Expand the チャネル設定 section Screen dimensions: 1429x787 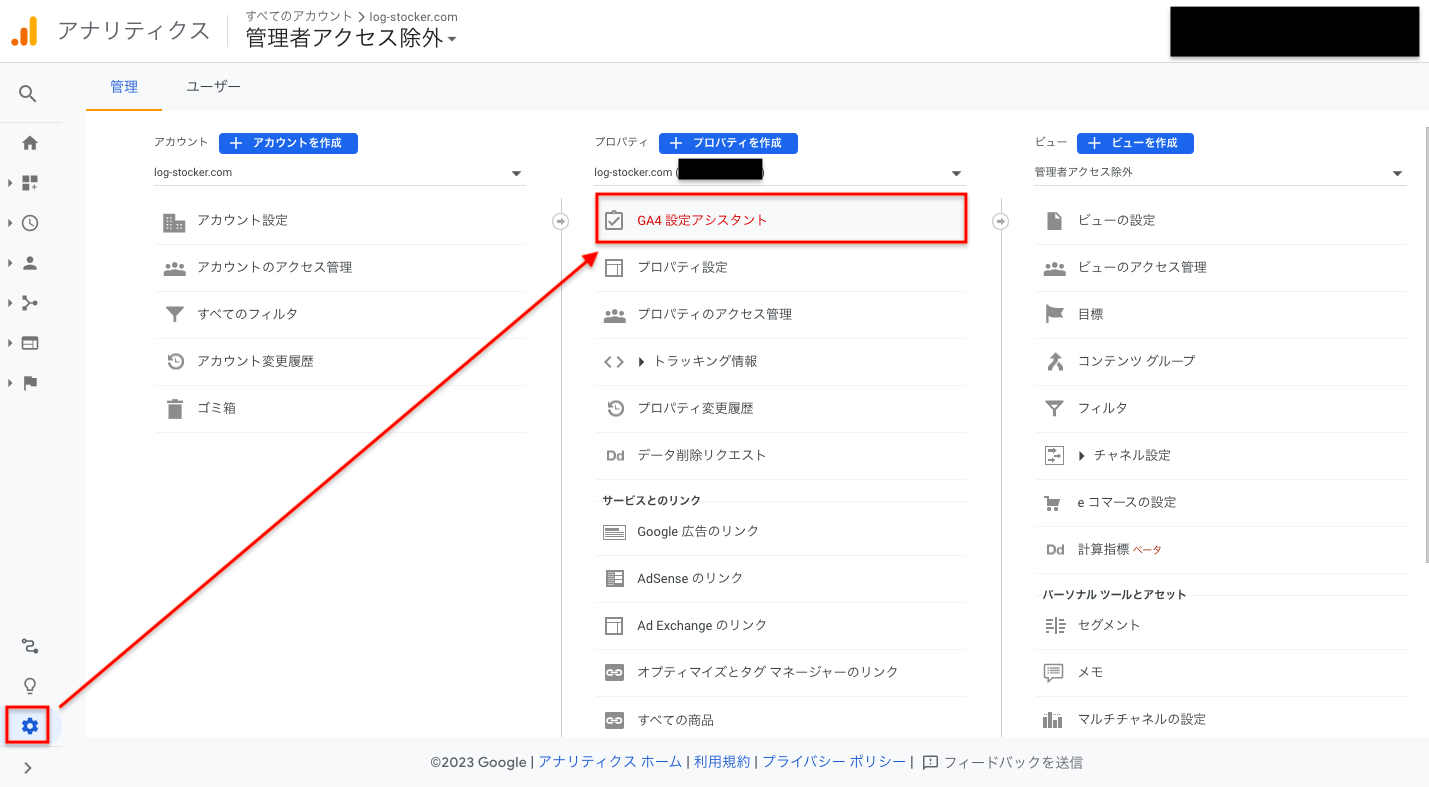pyautogui.click(x=1124, y=455)
